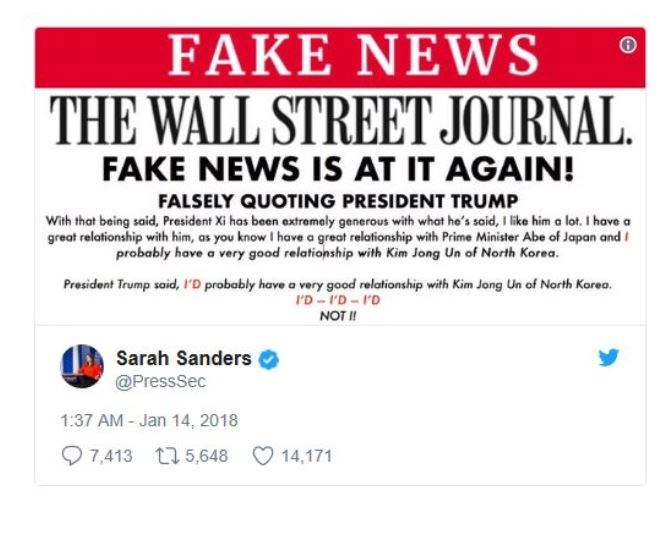Screen dimensions: 671x550
Task: Click the Sarah Sanders display name
Action: pyautogui.click(x=183, y=358)
